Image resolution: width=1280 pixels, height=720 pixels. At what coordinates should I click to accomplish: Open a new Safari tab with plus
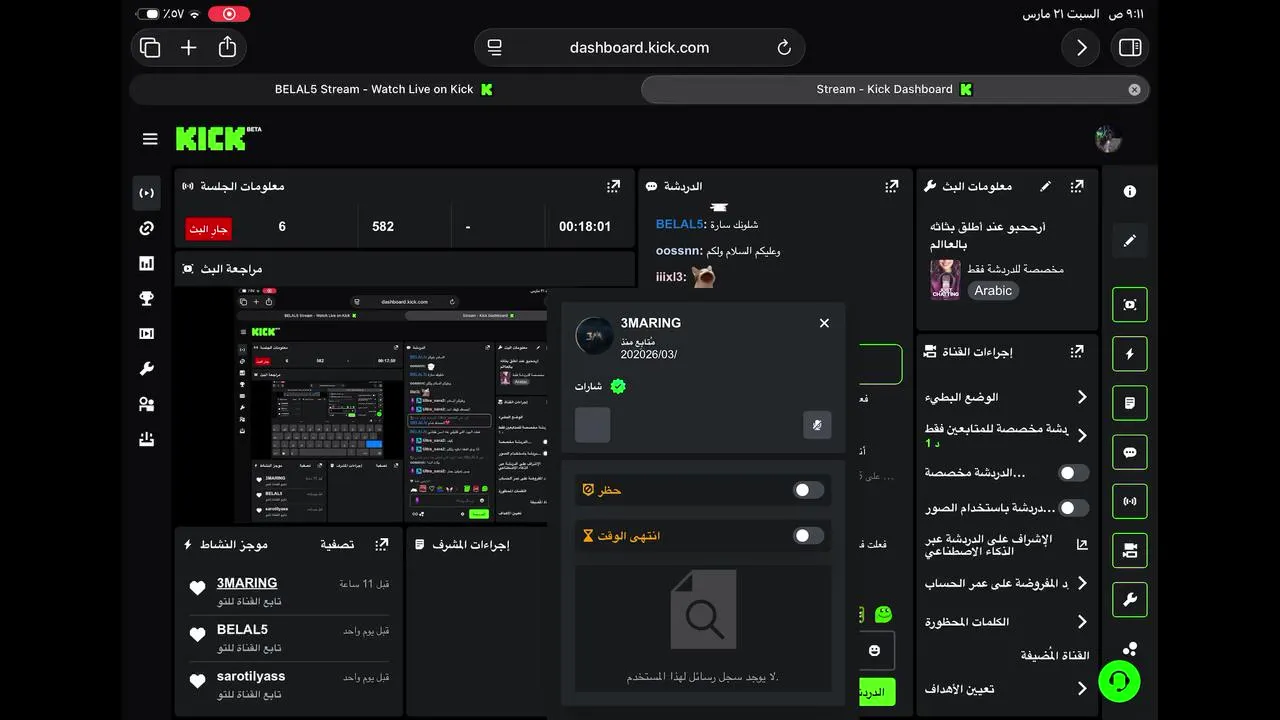click(x=188, y=47)
